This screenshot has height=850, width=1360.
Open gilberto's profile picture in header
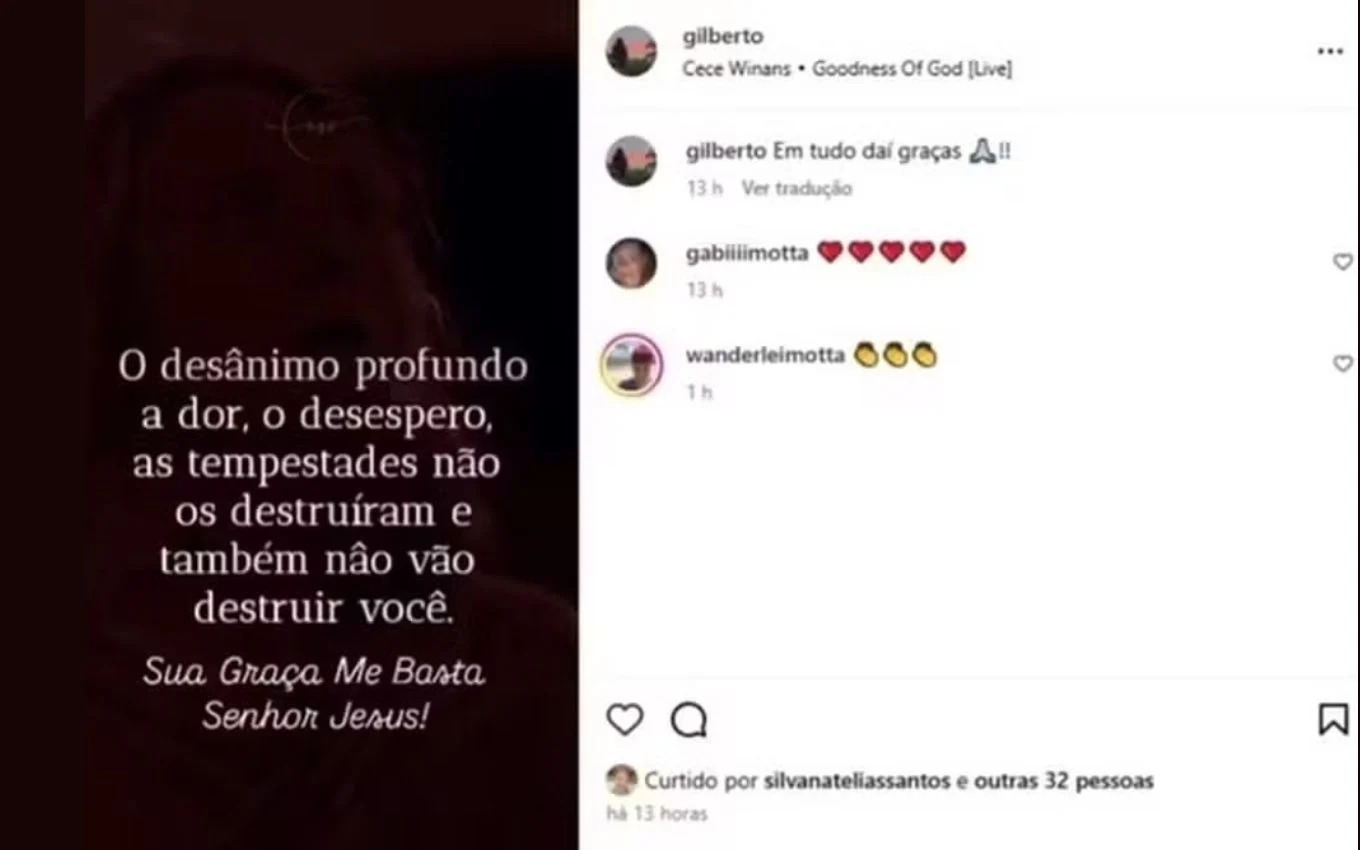click(632, 52)
